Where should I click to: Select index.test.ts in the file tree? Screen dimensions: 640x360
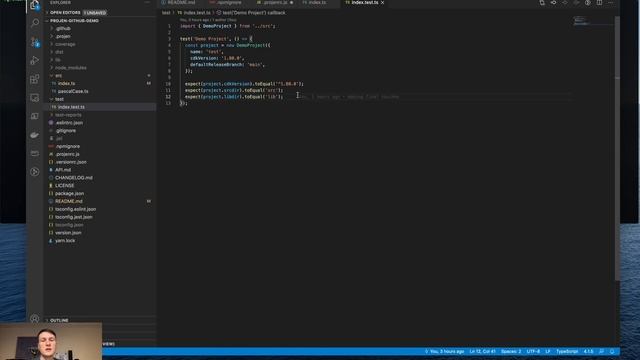point(71,107)
